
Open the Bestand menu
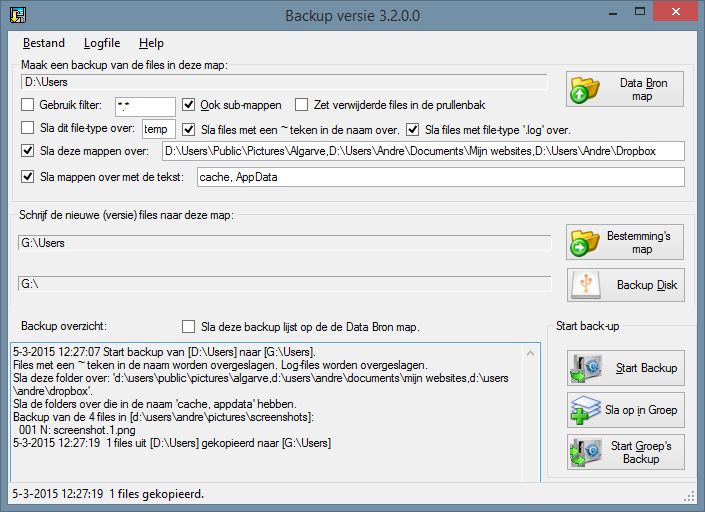click(x=44, y=43)
